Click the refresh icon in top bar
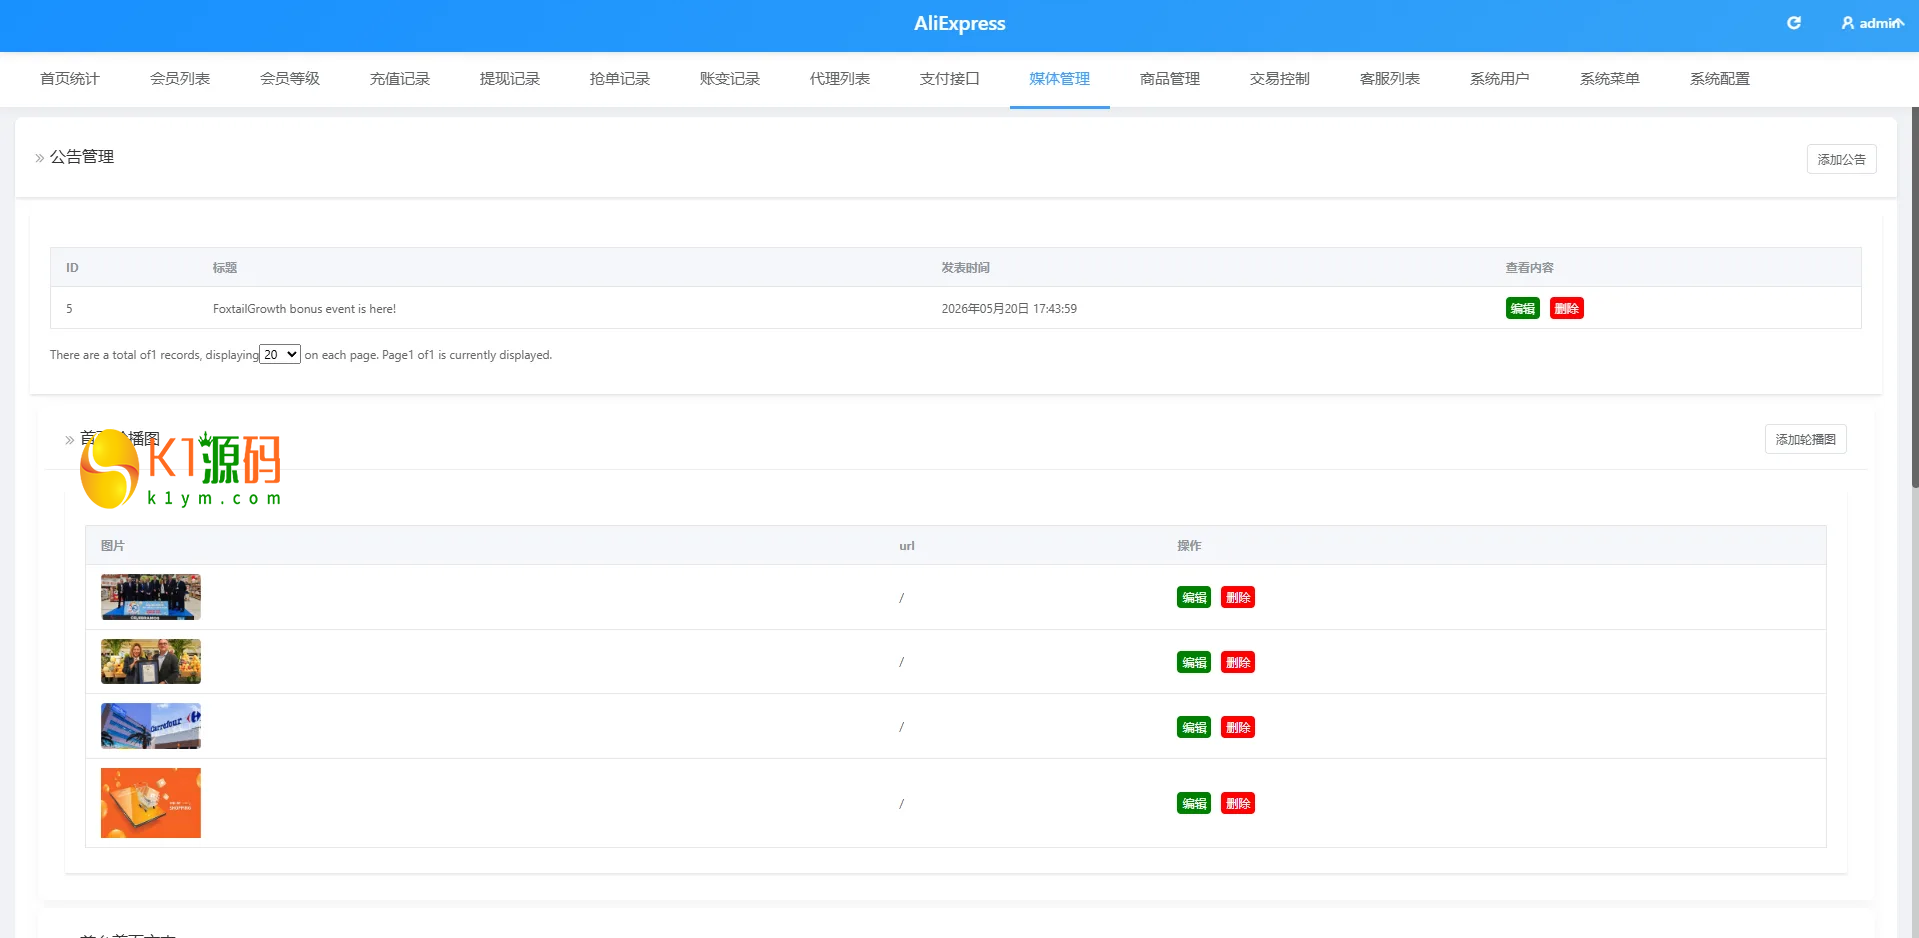 (x=1794, y=23)
